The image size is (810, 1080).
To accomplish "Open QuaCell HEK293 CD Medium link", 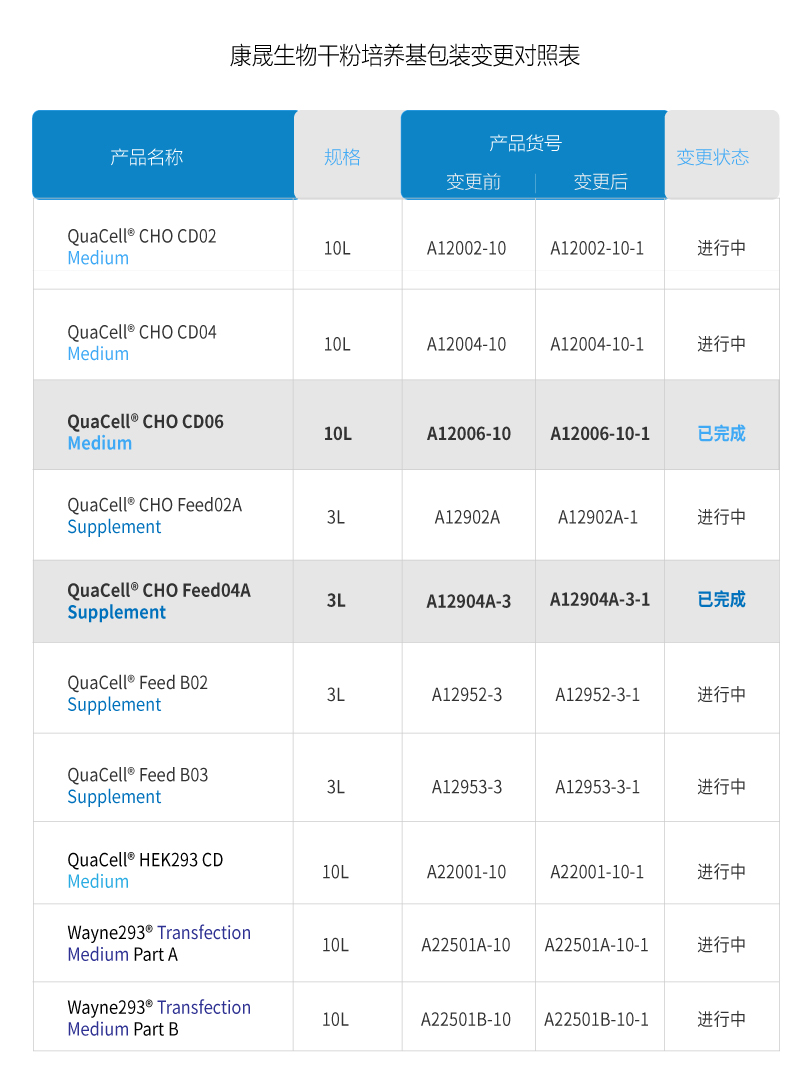I will click(x=145, y=871).
